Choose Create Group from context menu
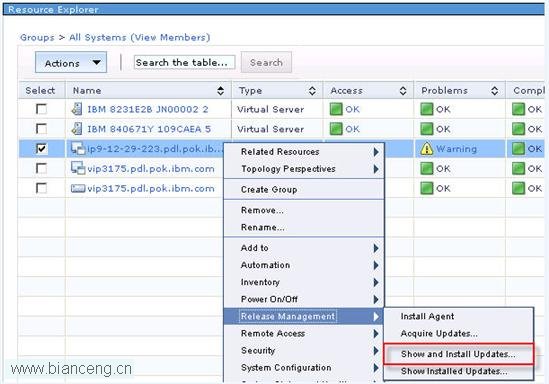Screen dimensions: 549x384 click(x=304, y=189)
